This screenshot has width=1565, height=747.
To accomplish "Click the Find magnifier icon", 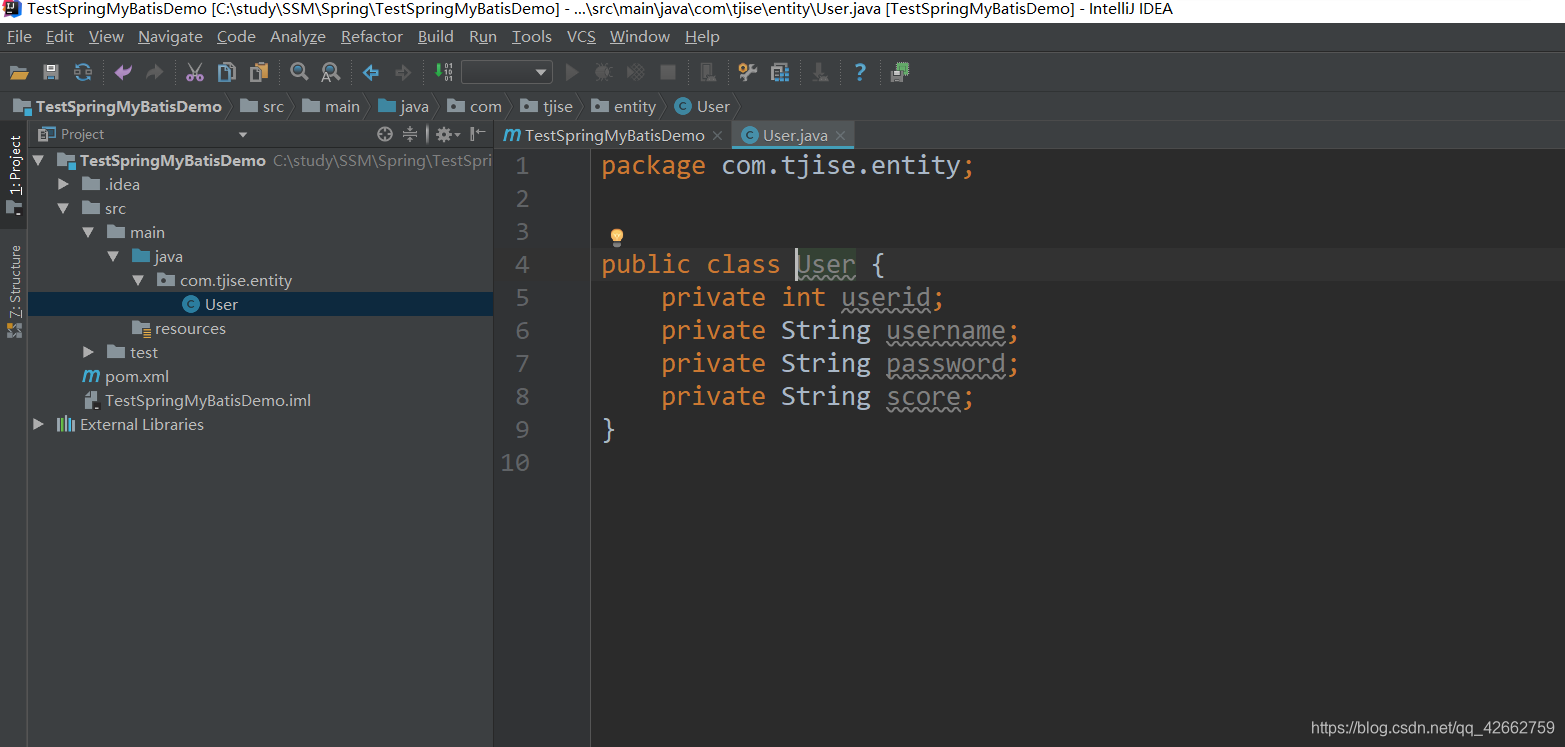I will tap(298, 72).
